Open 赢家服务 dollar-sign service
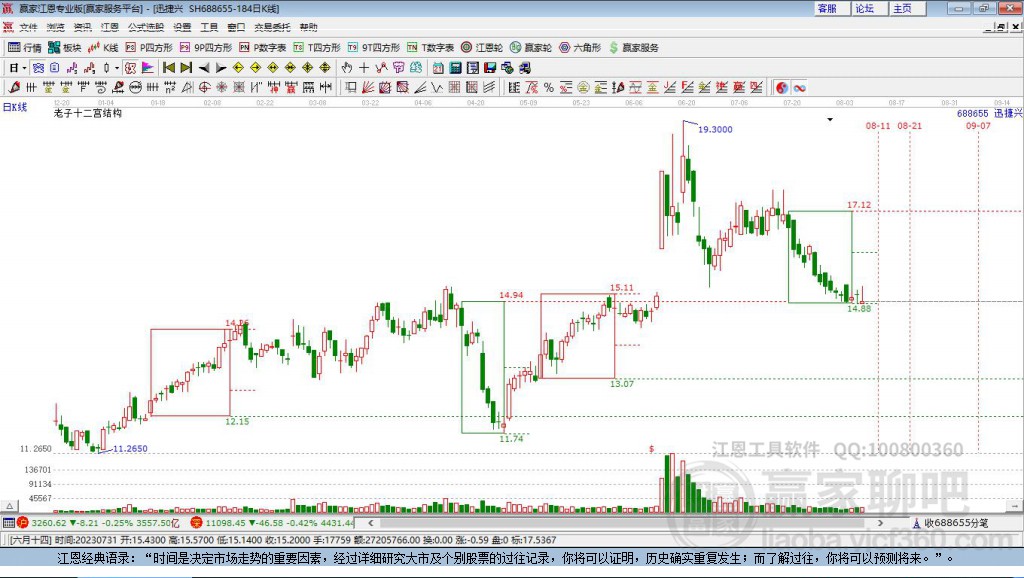This screenshot has height=578, width=1024. (x=633, y=48)
